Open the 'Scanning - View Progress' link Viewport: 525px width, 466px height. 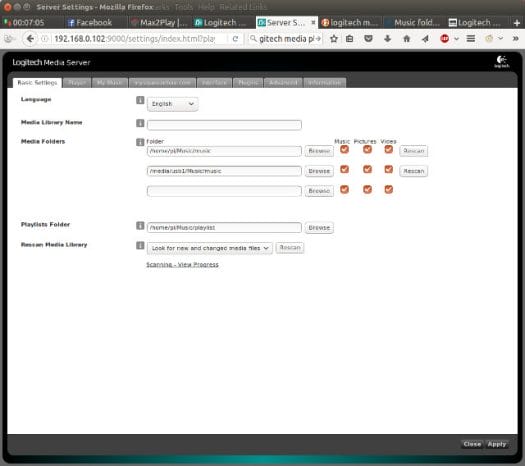tap(182, 265)
